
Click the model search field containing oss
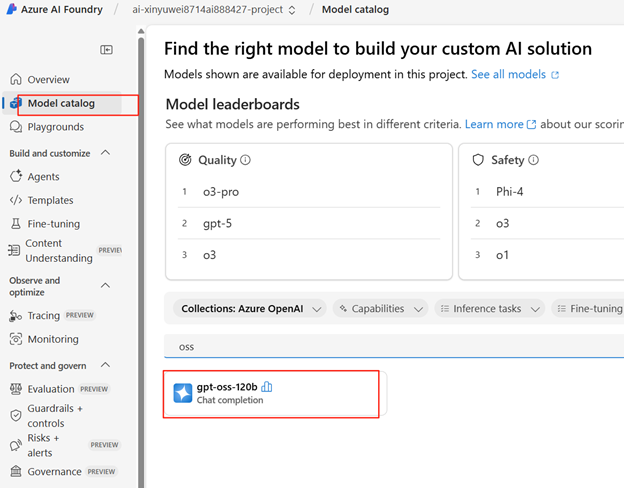[390, 346]
